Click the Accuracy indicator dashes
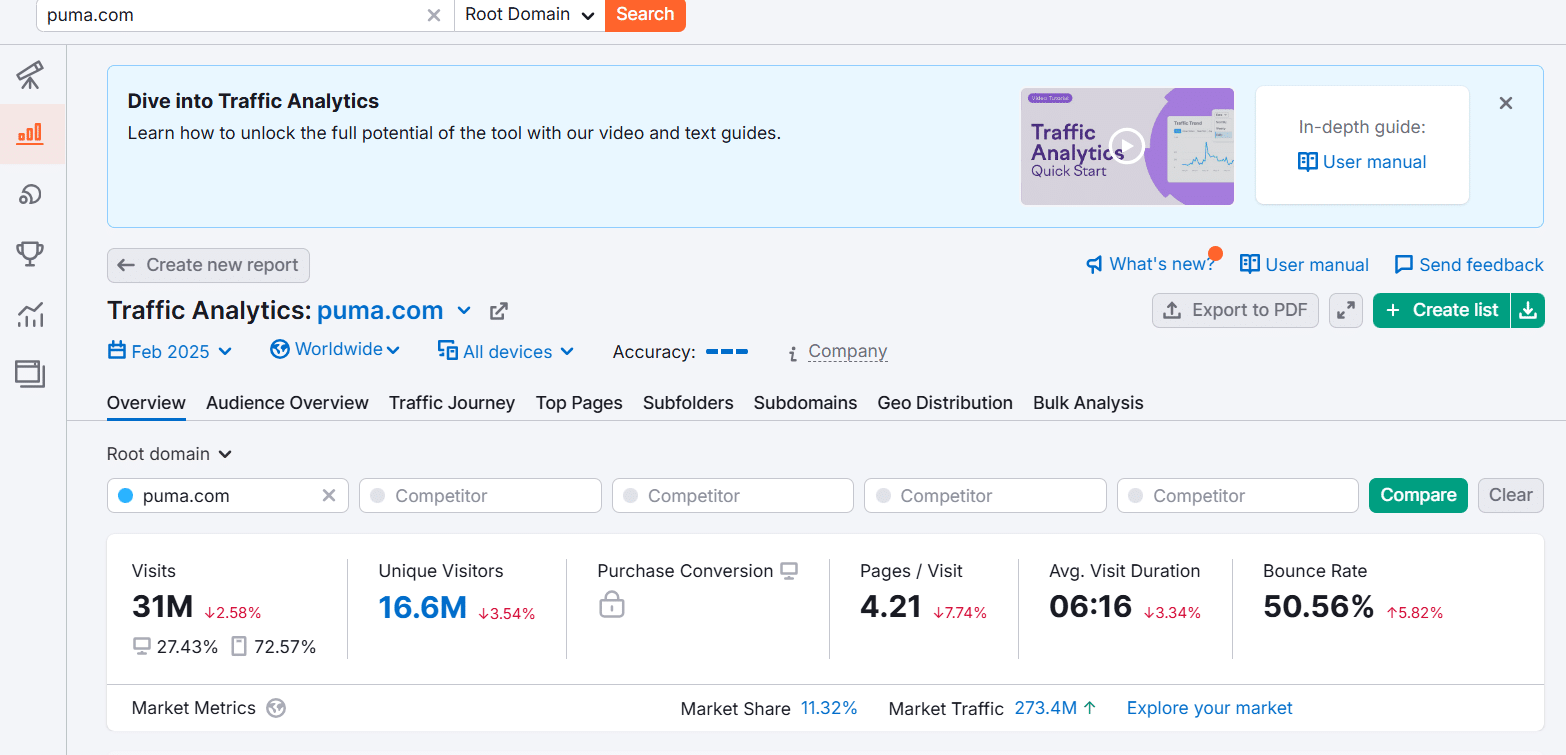The image size is (1566, 755). [727, 352]
